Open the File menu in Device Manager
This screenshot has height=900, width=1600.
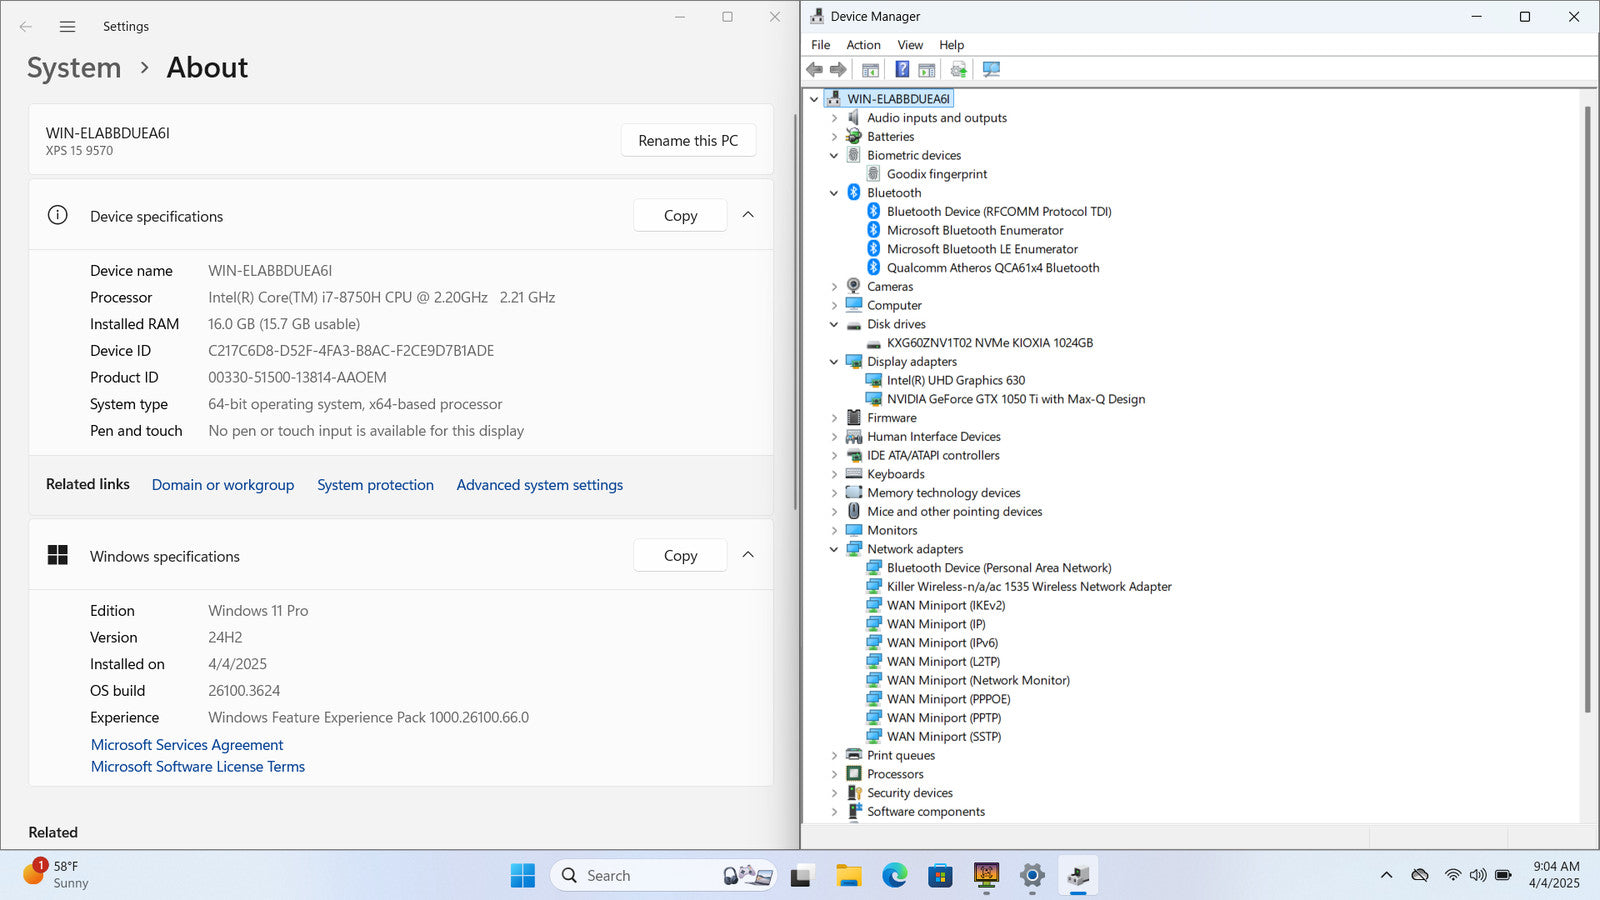(820, 45)
